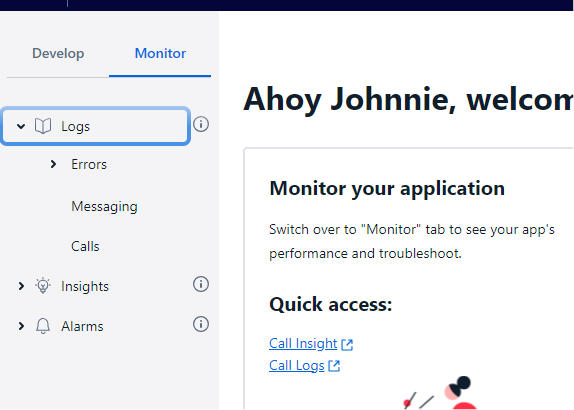Collapse the Logs section chevron
Screen dimensions: 574x410
tap(21, 127)
